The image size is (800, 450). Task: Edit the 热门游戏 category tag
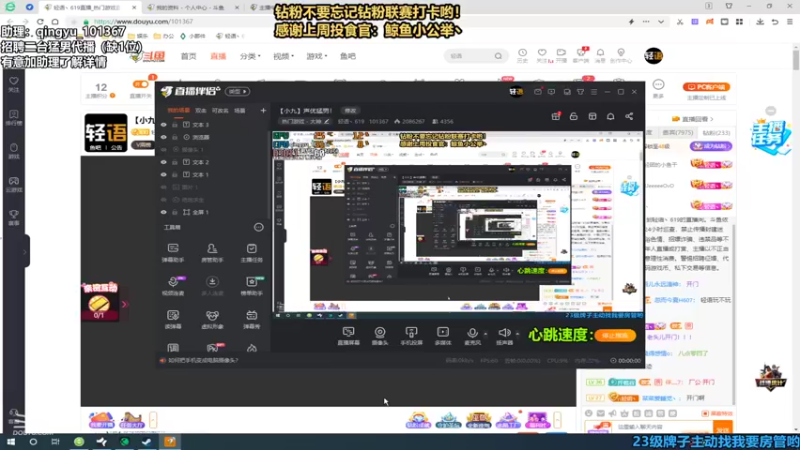(x=305, y=121)
